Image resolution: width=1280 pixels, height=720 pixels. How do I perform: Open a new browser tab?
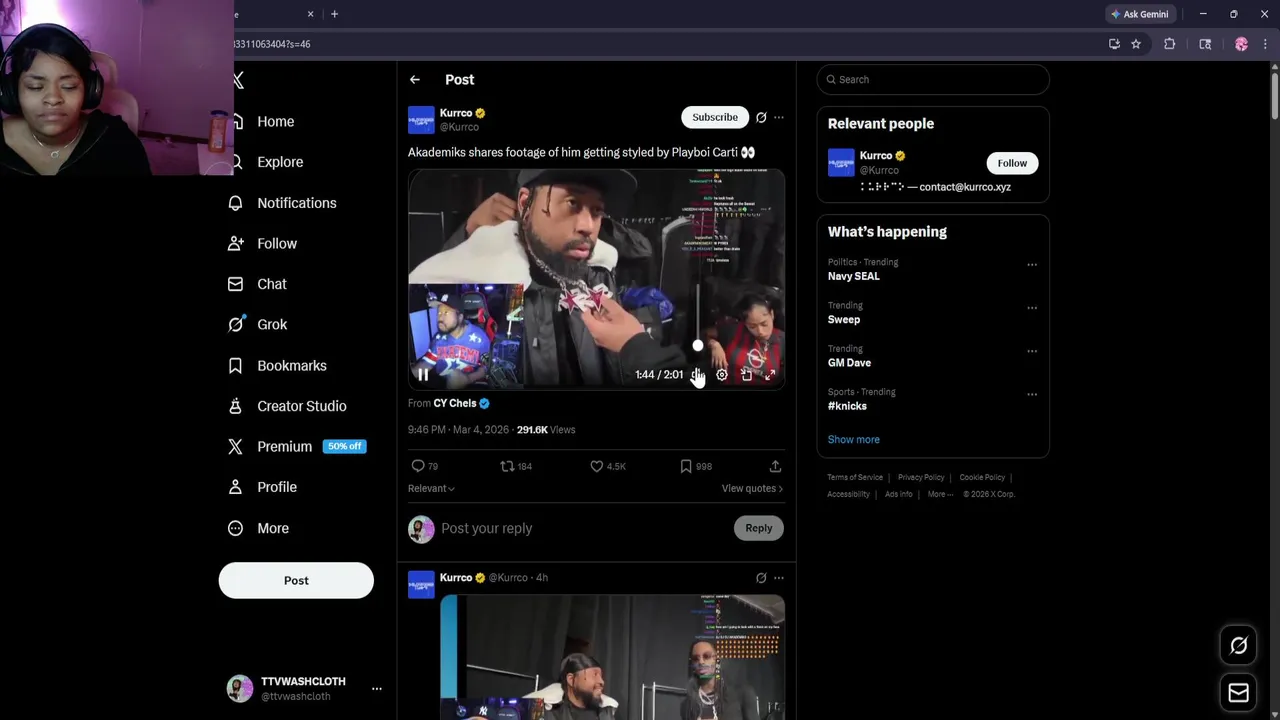coord(334,14)
